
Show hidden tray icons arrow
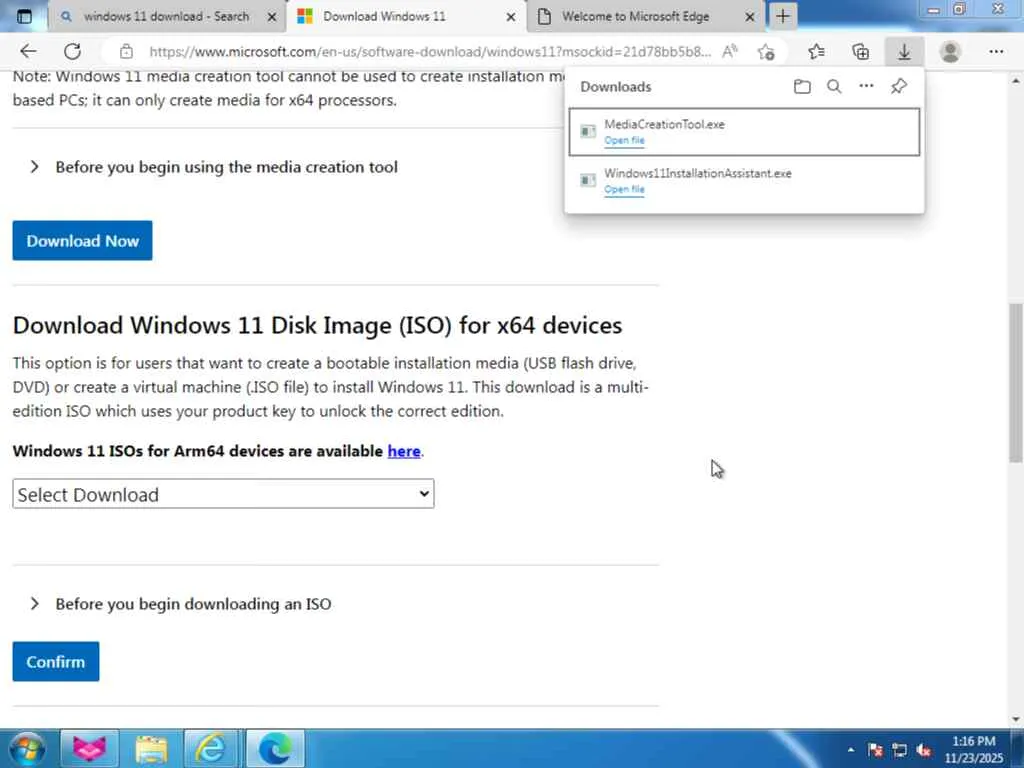(850, 750)
